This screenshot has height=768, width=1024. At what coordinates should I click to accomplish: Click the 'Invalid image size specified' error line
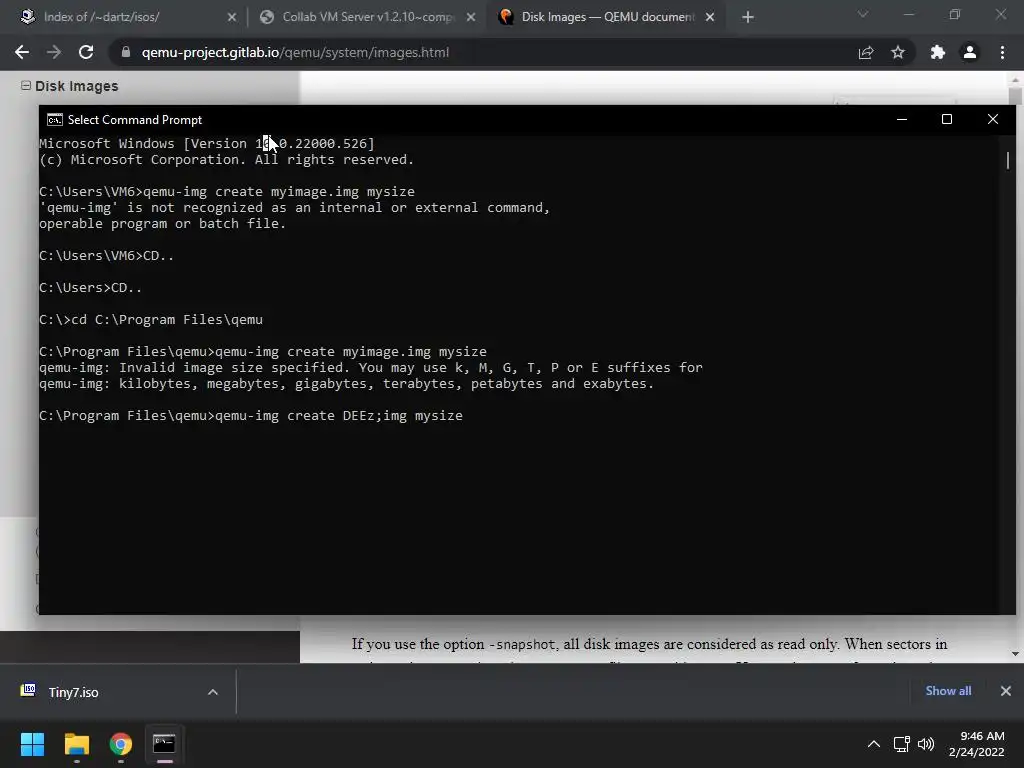pos(371,368)
